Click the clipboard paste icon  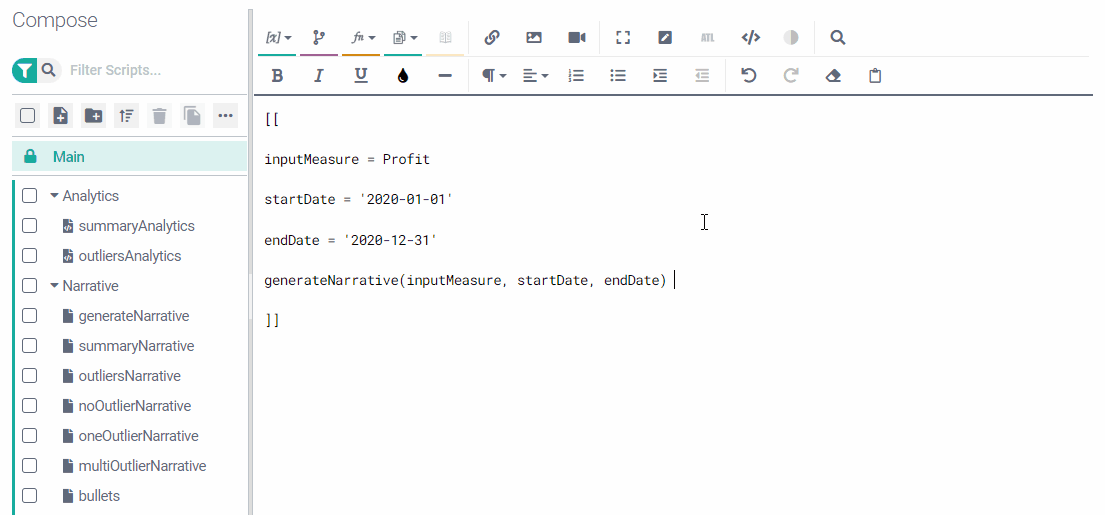[x=875, y=75]
